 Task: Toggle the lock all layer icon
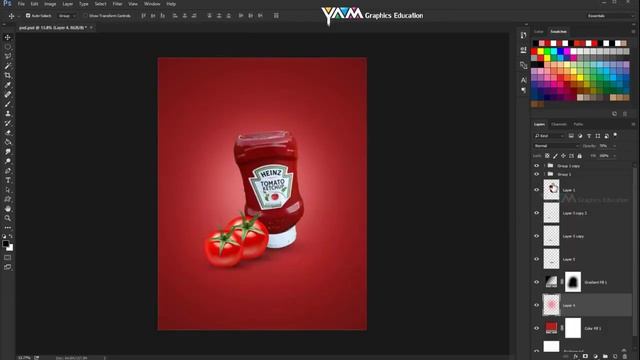pyautogui.click(x=580, y=156)
